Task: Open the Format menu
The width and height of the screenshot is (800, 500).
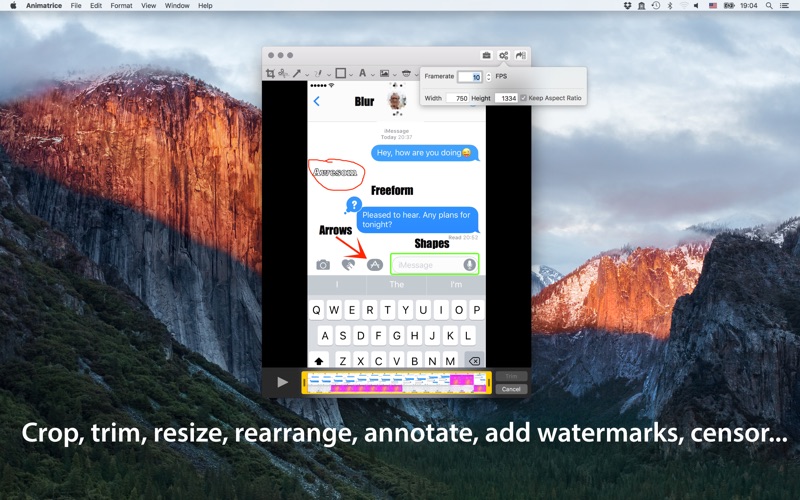Action: [121, 6]
